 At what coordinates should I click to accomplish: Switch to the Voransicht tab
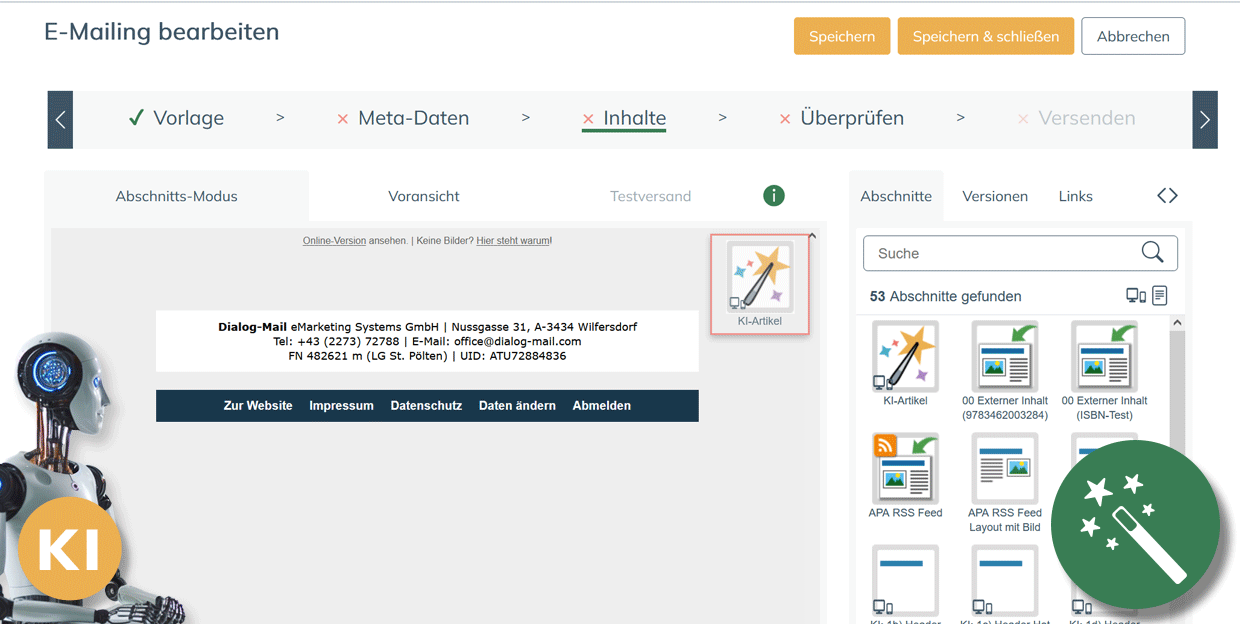(x=424, y=196)
